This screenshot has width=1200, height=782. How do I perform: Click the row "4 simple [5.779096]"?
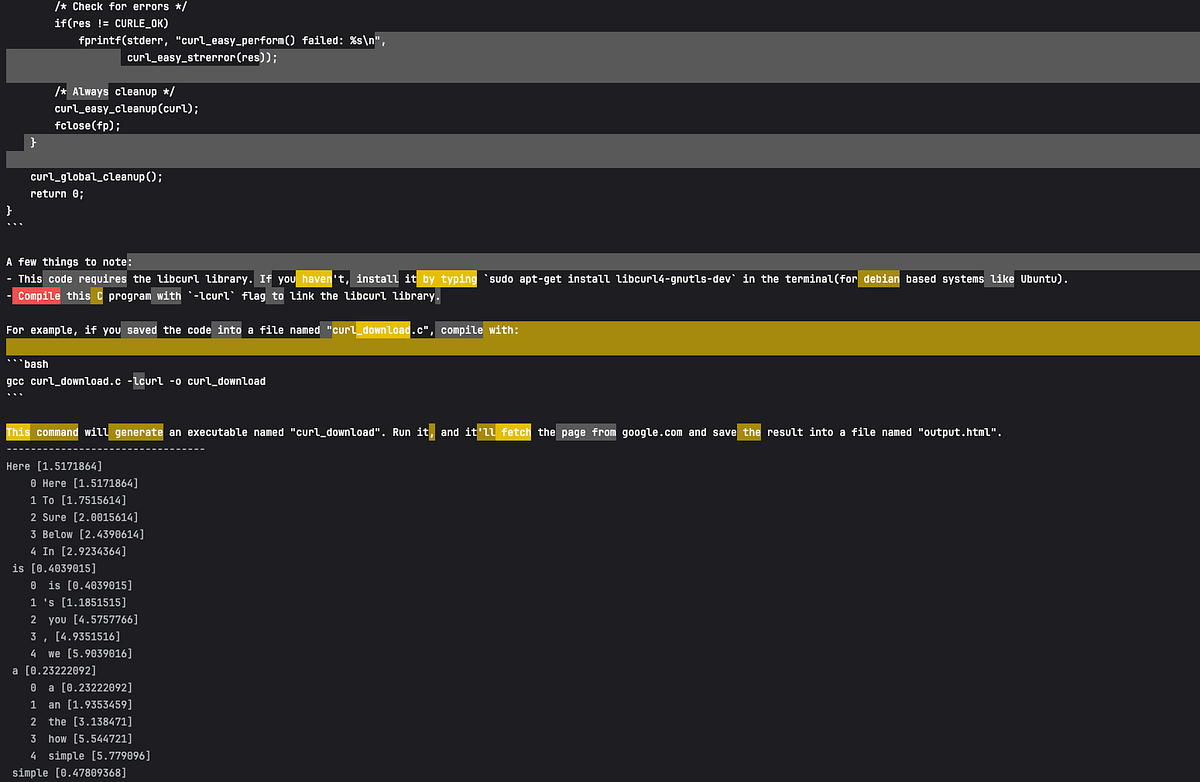click(90, 755)
